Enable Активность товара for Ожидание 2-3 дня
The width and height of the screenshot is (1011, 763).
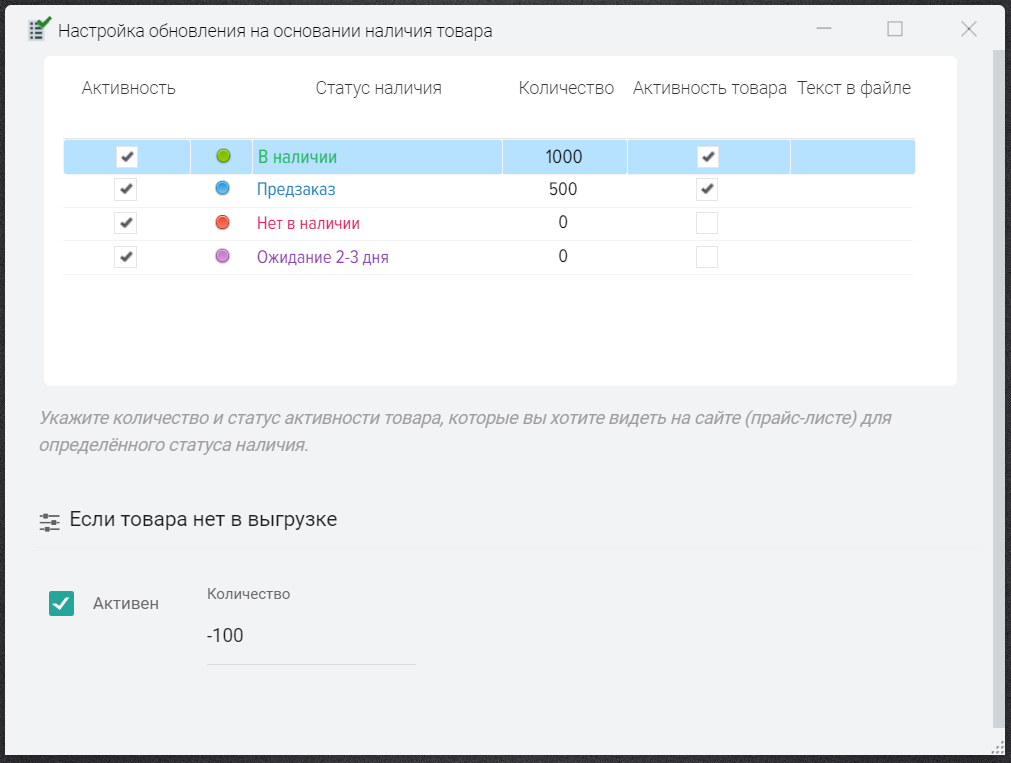[x=707, y=257]
